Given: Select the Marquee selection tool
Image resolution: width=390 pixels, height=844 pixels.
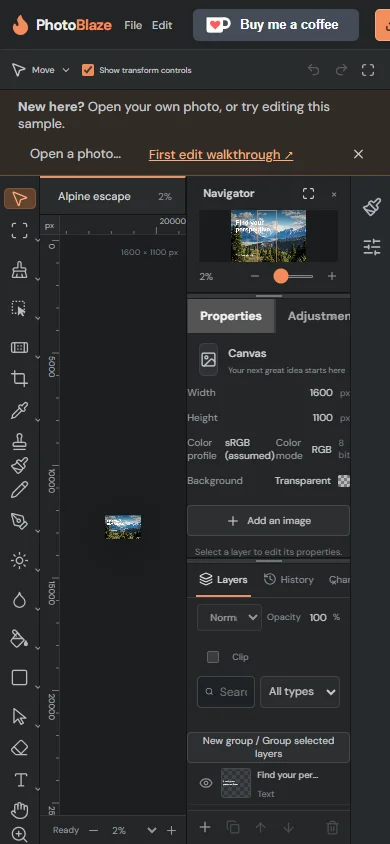Looking at the screenshot, I should (19, 230).
